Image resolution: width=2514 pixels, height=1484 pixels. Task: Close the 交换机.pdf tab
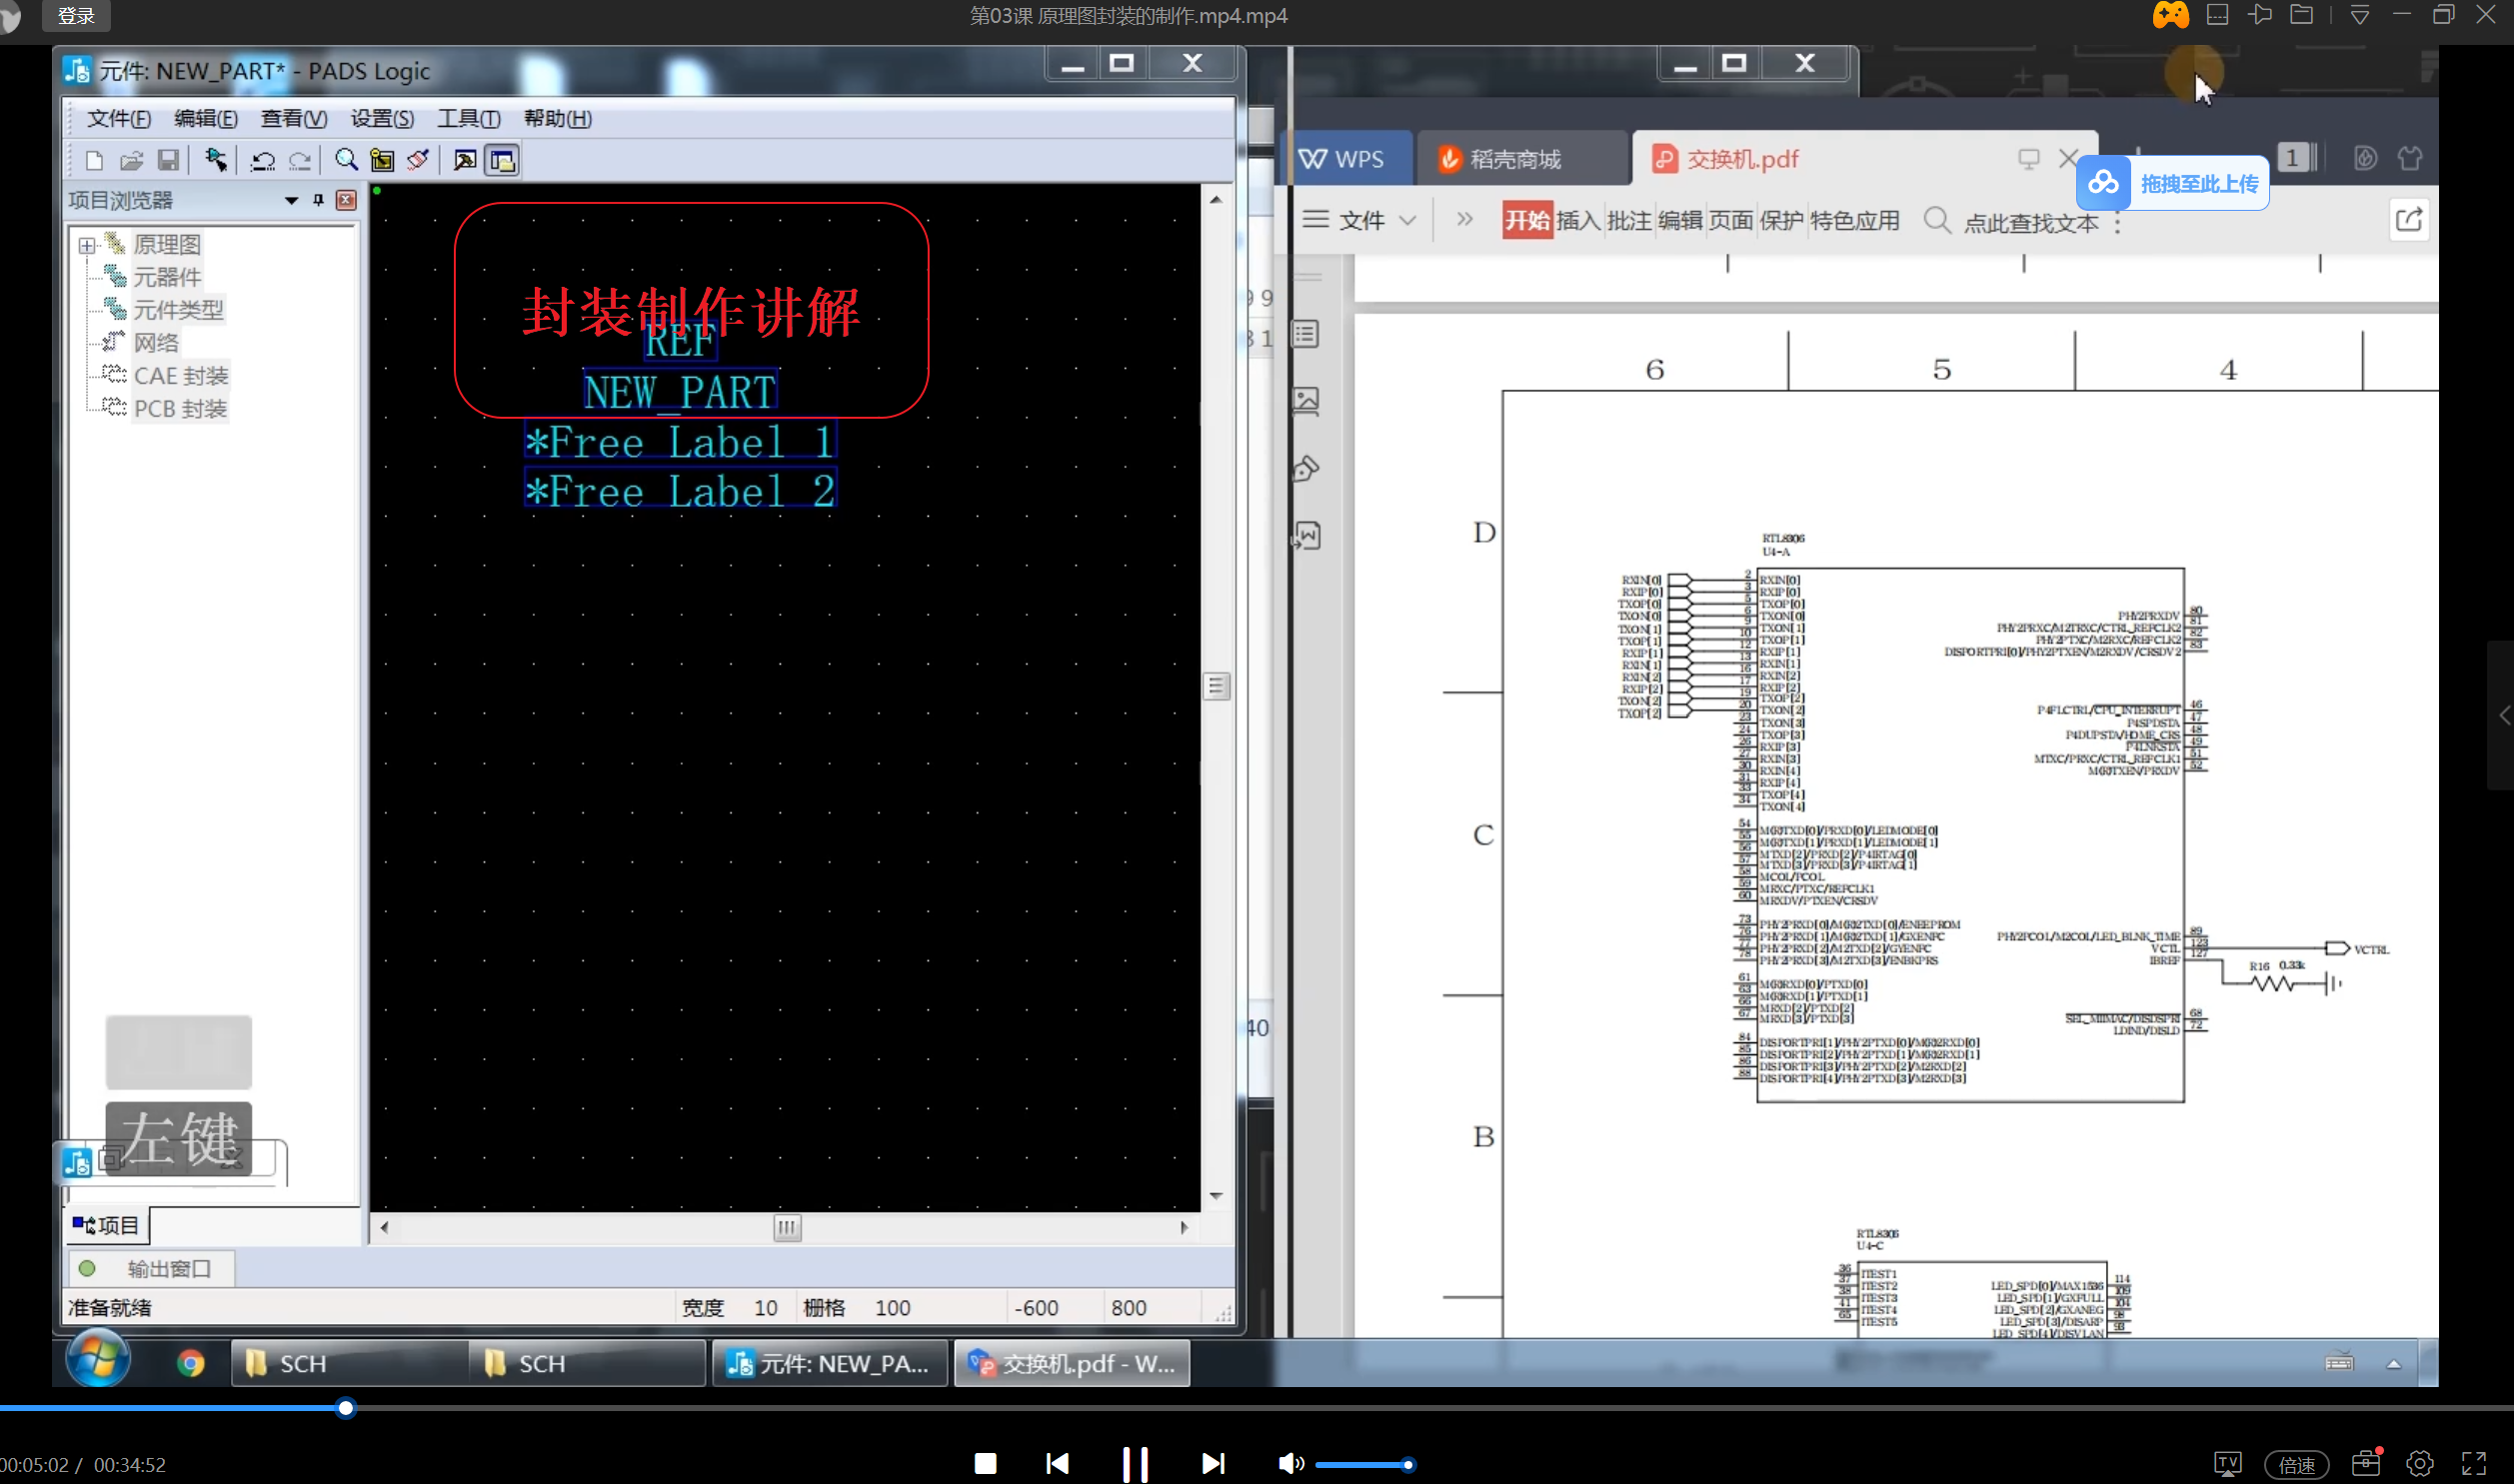pos(2068,158)
